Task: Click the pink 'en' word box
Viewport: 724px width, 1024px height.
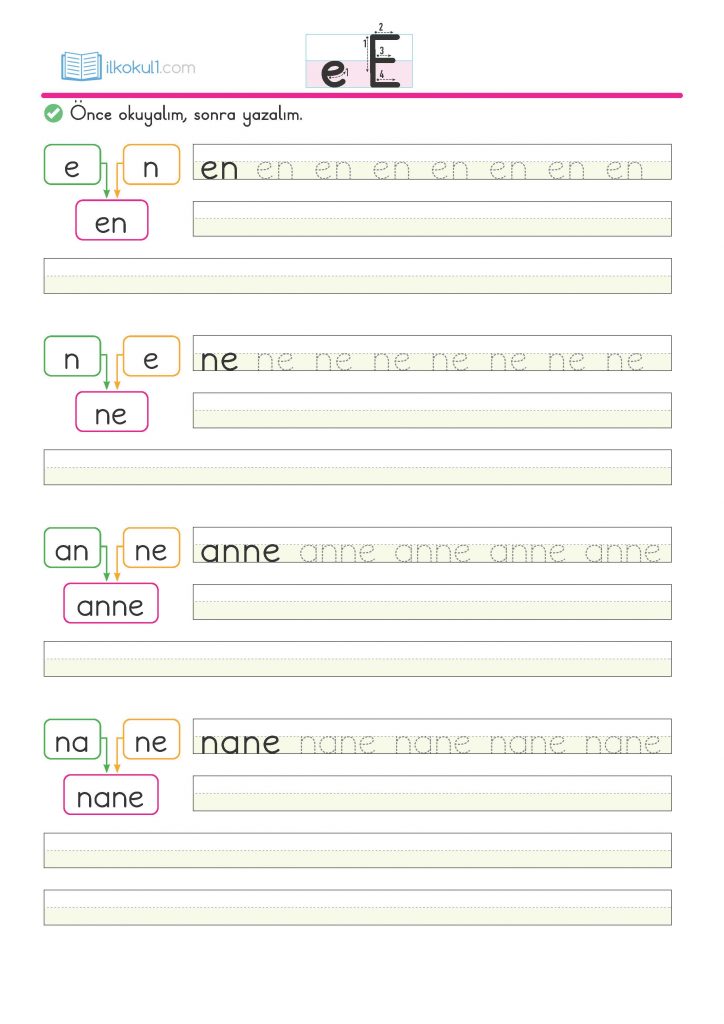Action: pyautogui.click(x=111, y=222)
